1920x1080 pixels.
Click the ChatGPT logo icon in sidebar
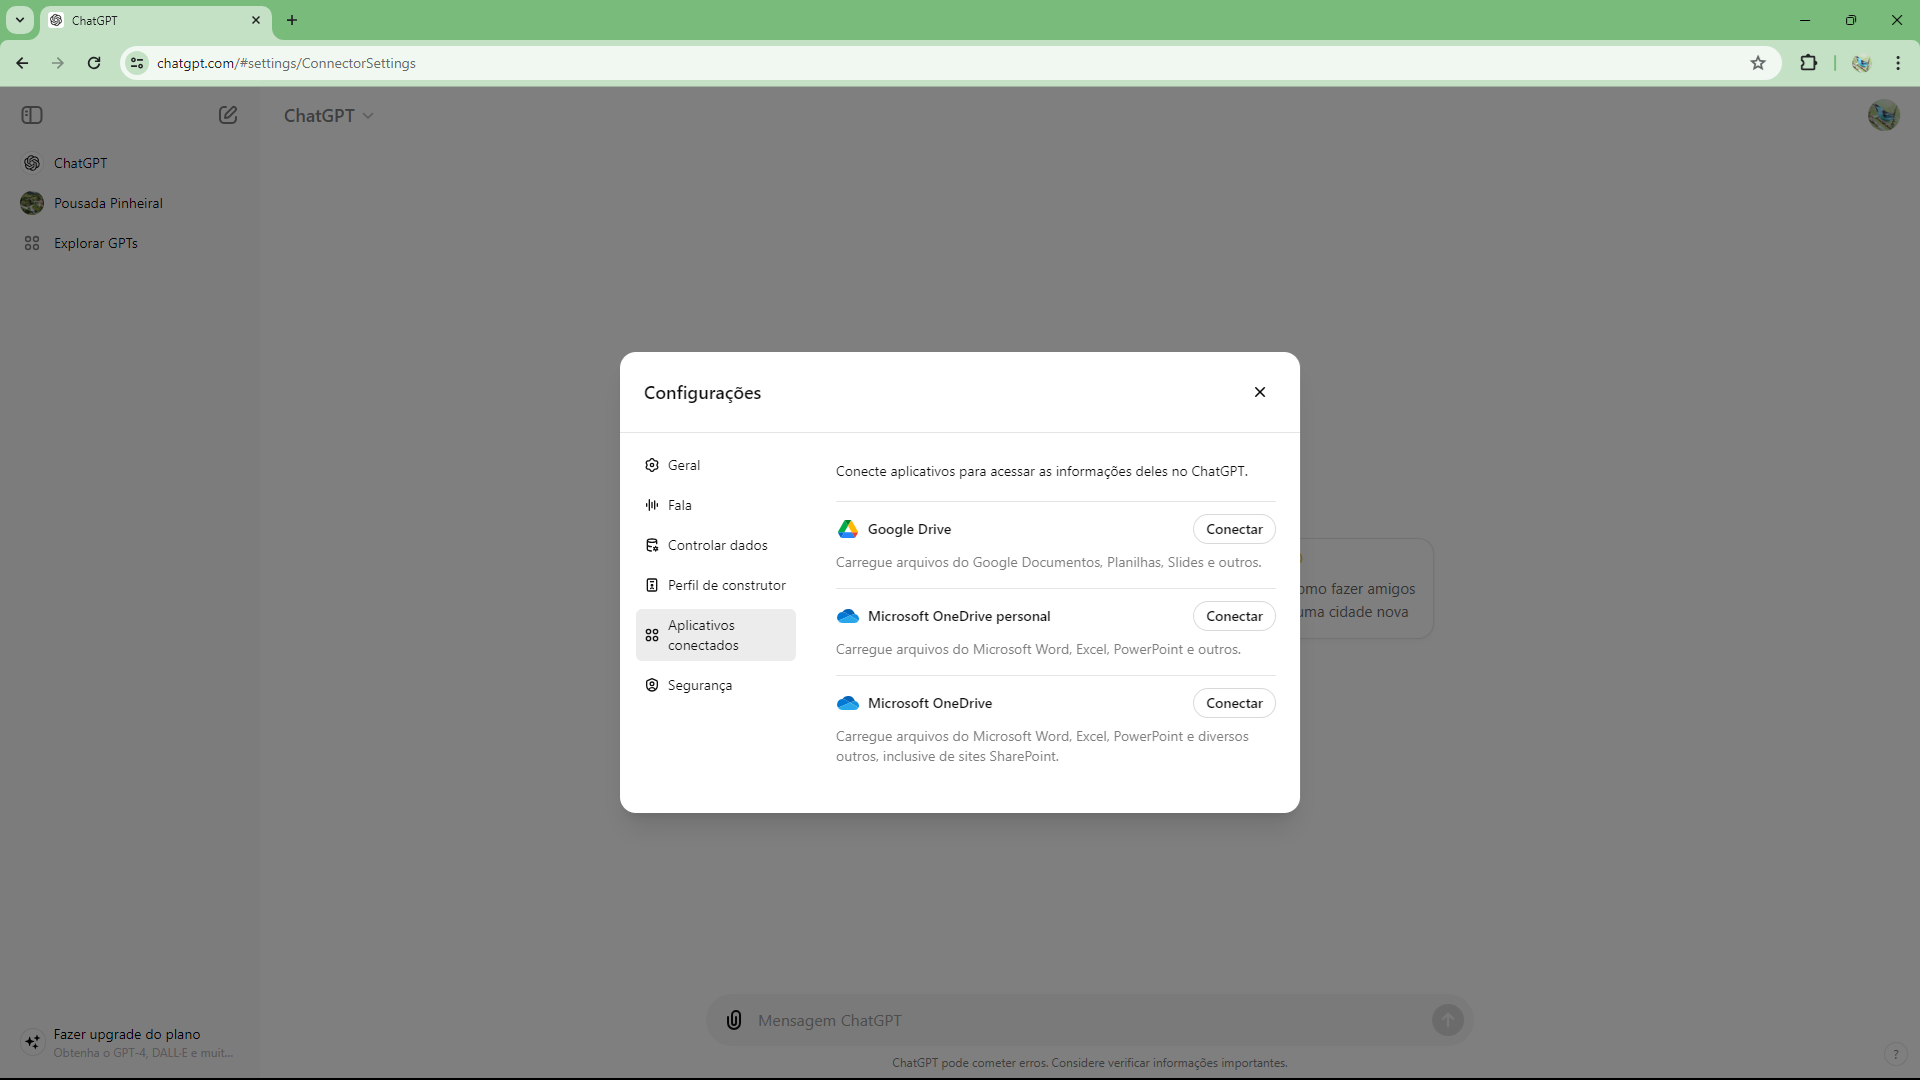(x=32, y=163)
